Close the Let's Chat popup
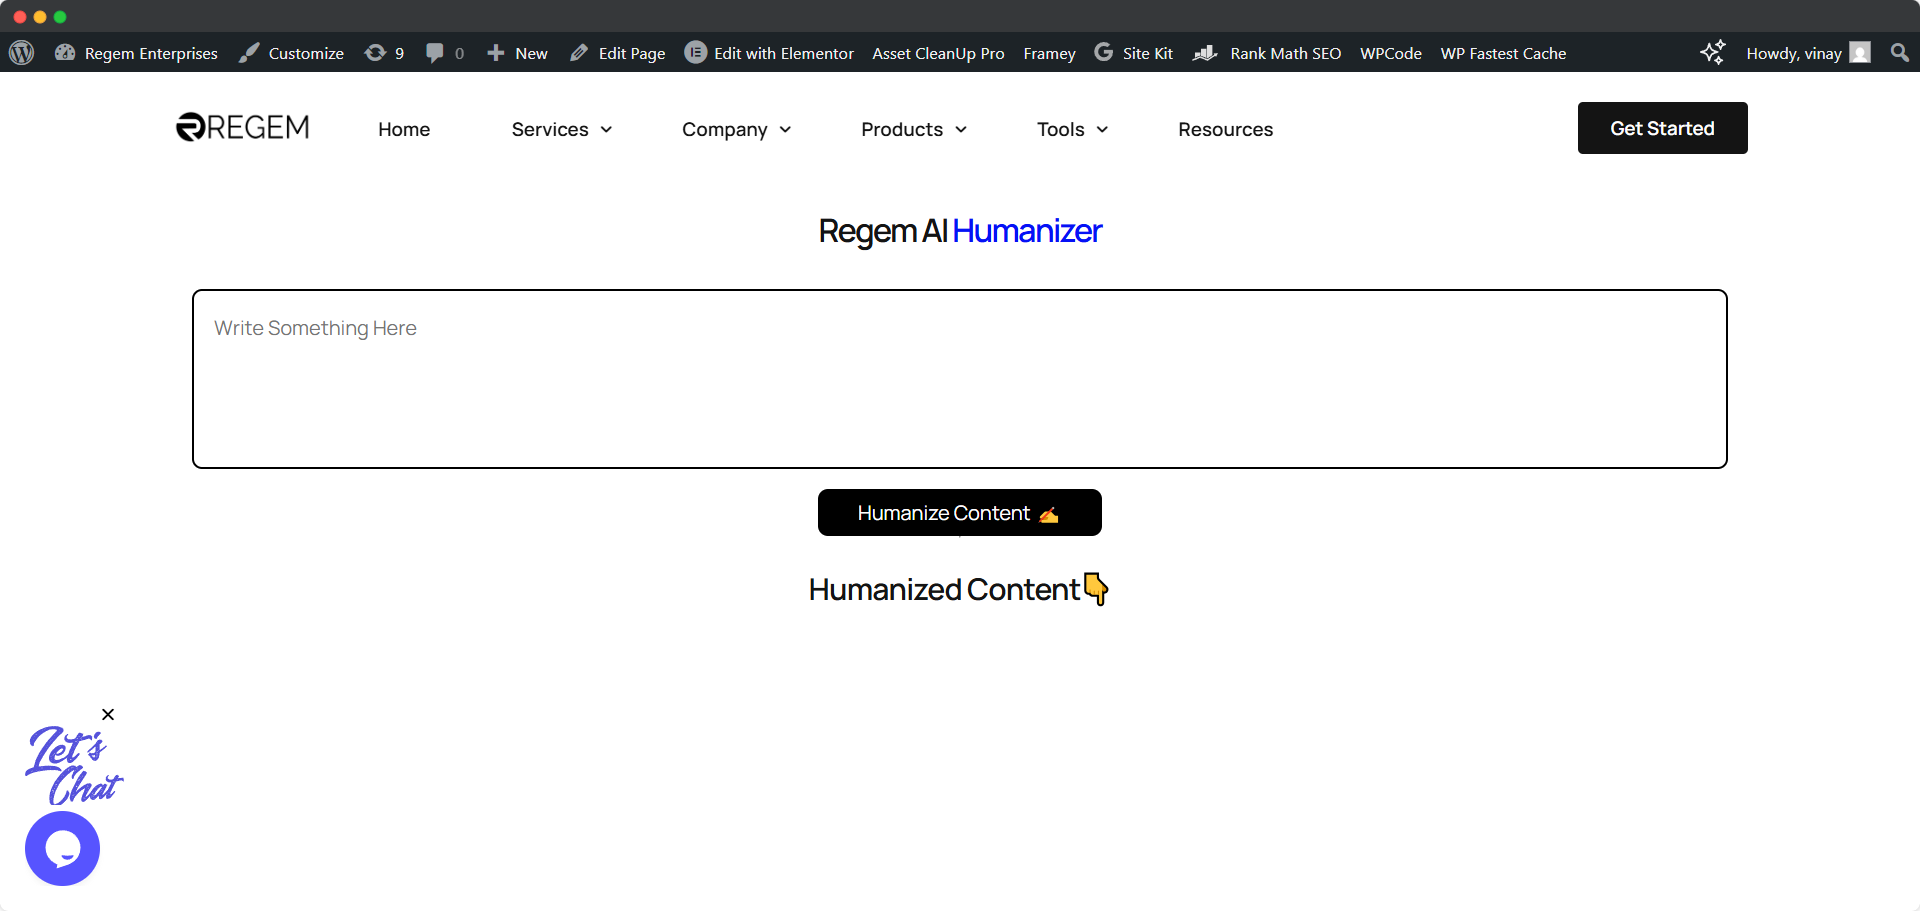Viewport: 1920px width, 911px height. (x=108, y=714)
